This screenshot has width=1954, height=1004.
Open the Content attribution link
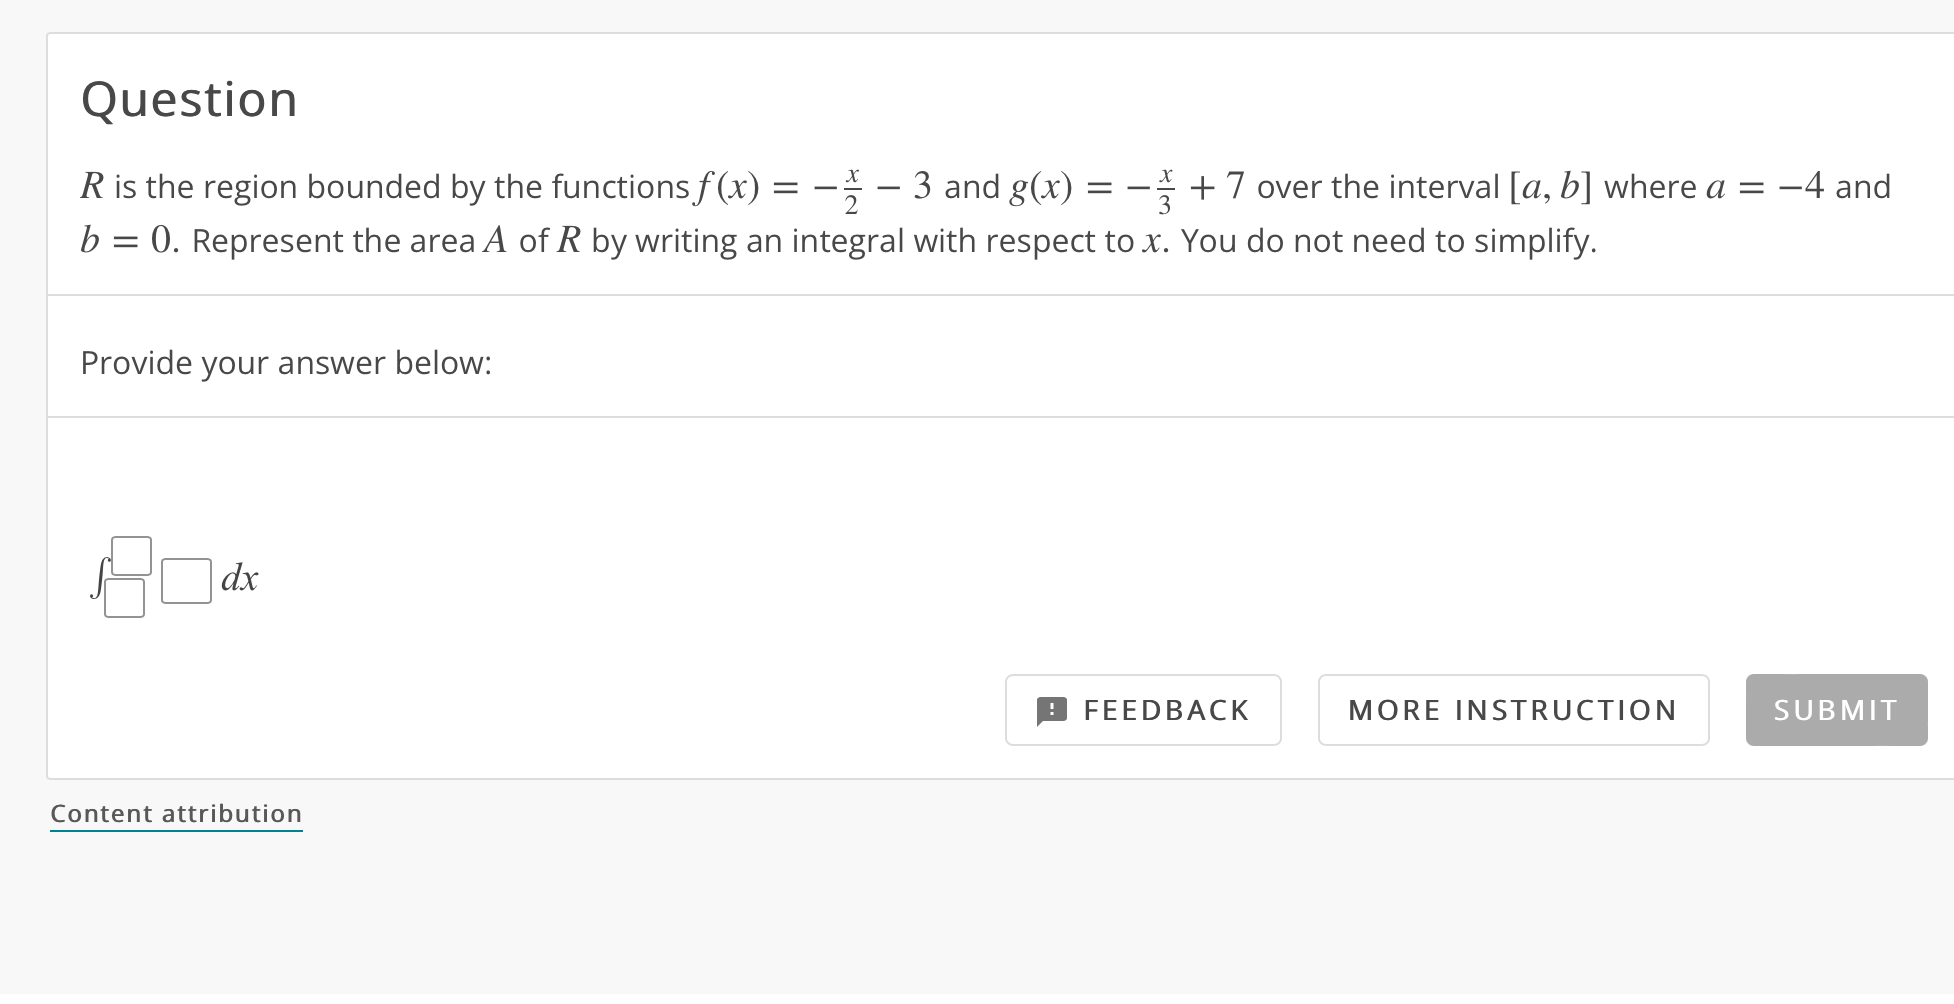(x=176, y=813)
